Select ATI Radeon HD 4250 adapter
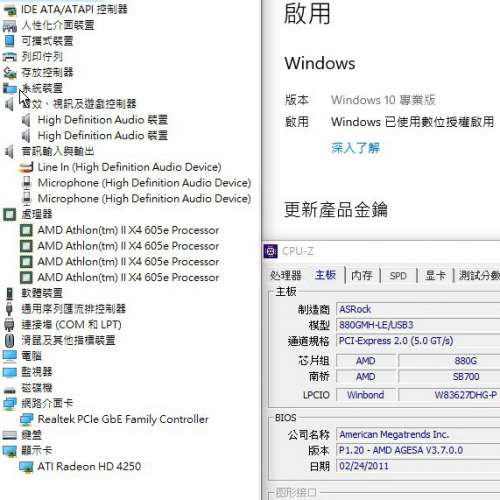The width and height of the screenshot is (500, 500). pos(89,467)
